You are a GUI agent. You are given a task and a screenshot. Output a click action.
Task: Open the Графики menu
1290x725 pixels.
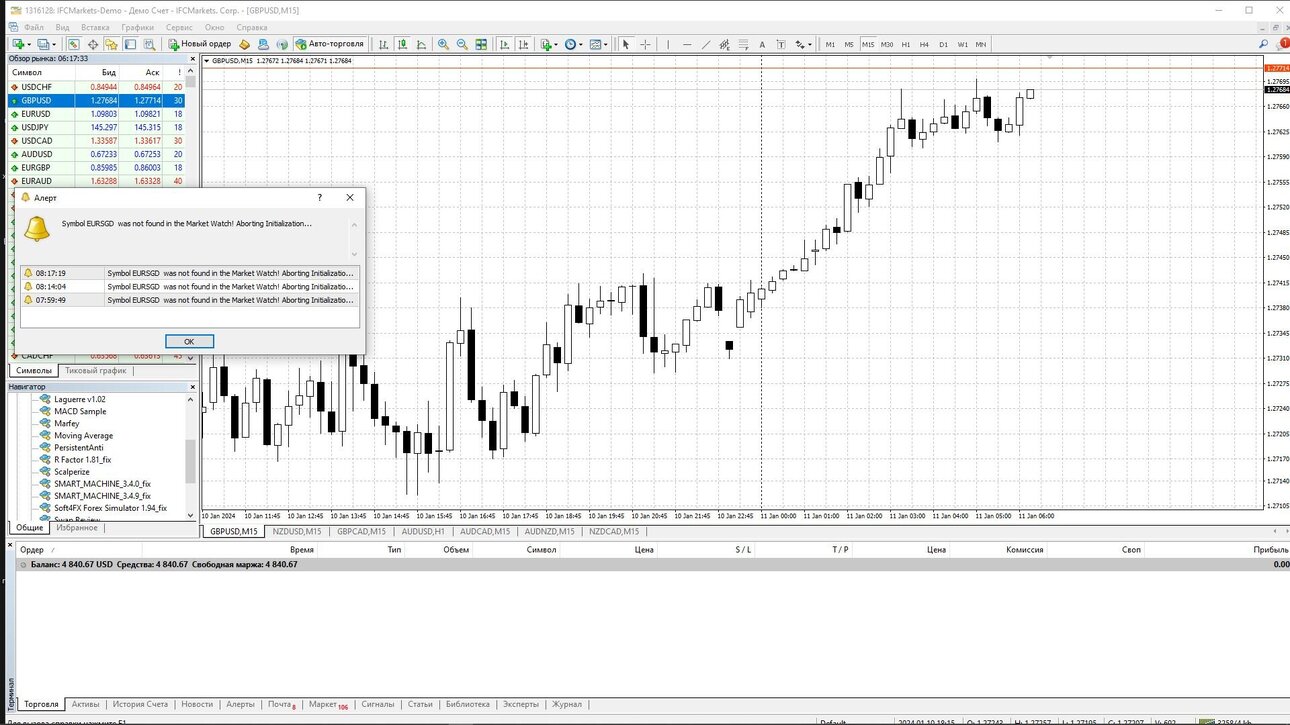click(138, 27)
